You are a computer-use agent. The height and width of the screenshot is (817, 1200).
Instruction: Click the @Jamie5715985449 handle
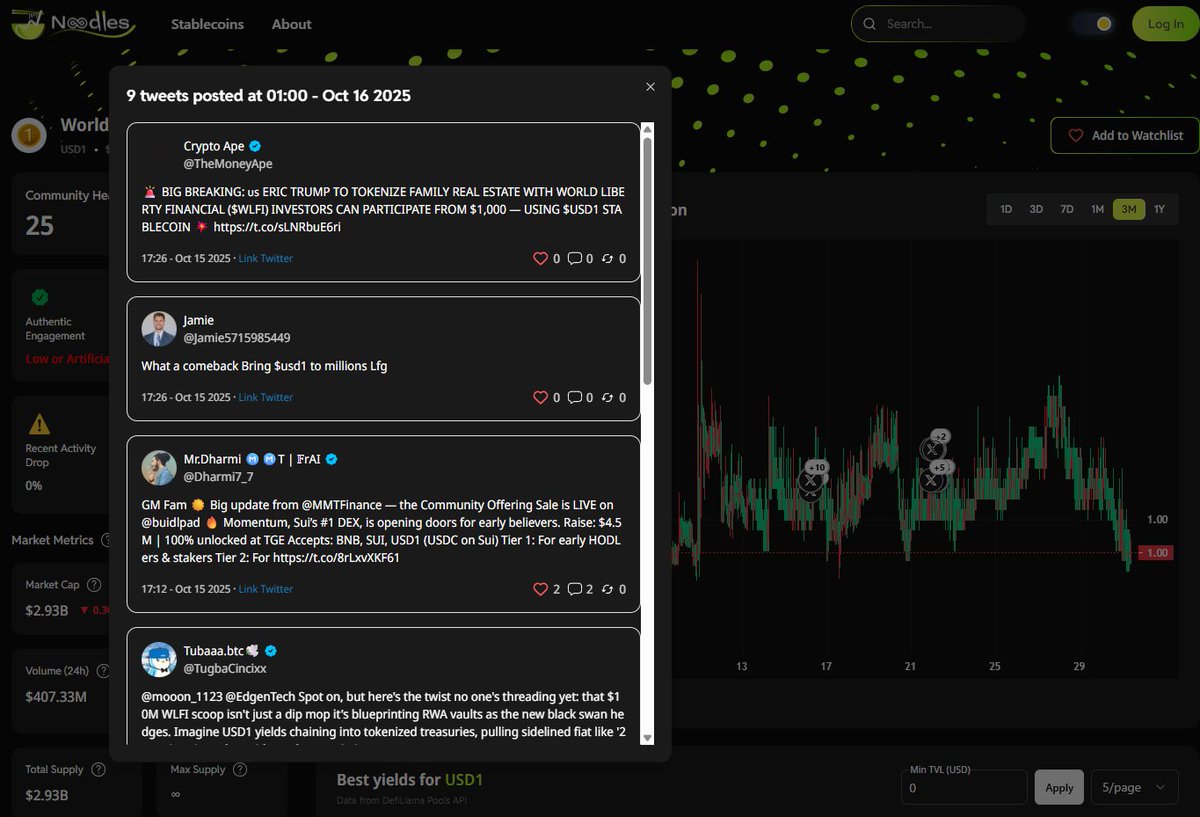(237, 338)
